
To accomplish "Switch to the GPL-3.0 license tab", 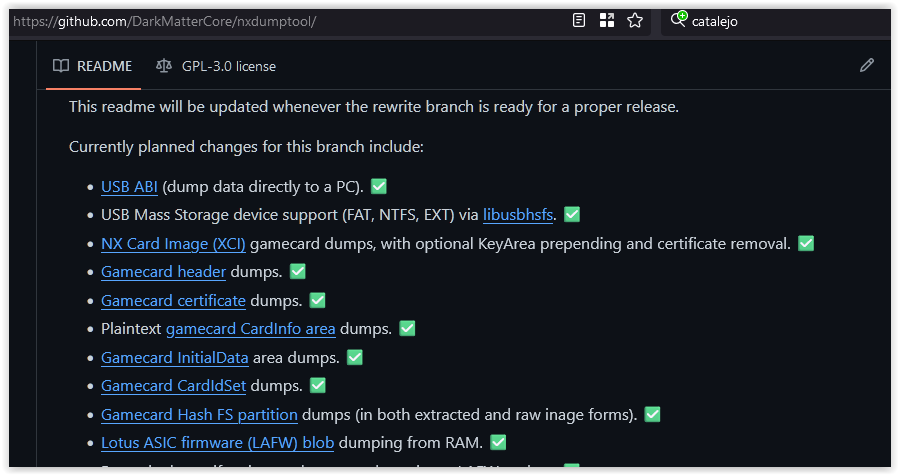I will [x=216, y=67].
